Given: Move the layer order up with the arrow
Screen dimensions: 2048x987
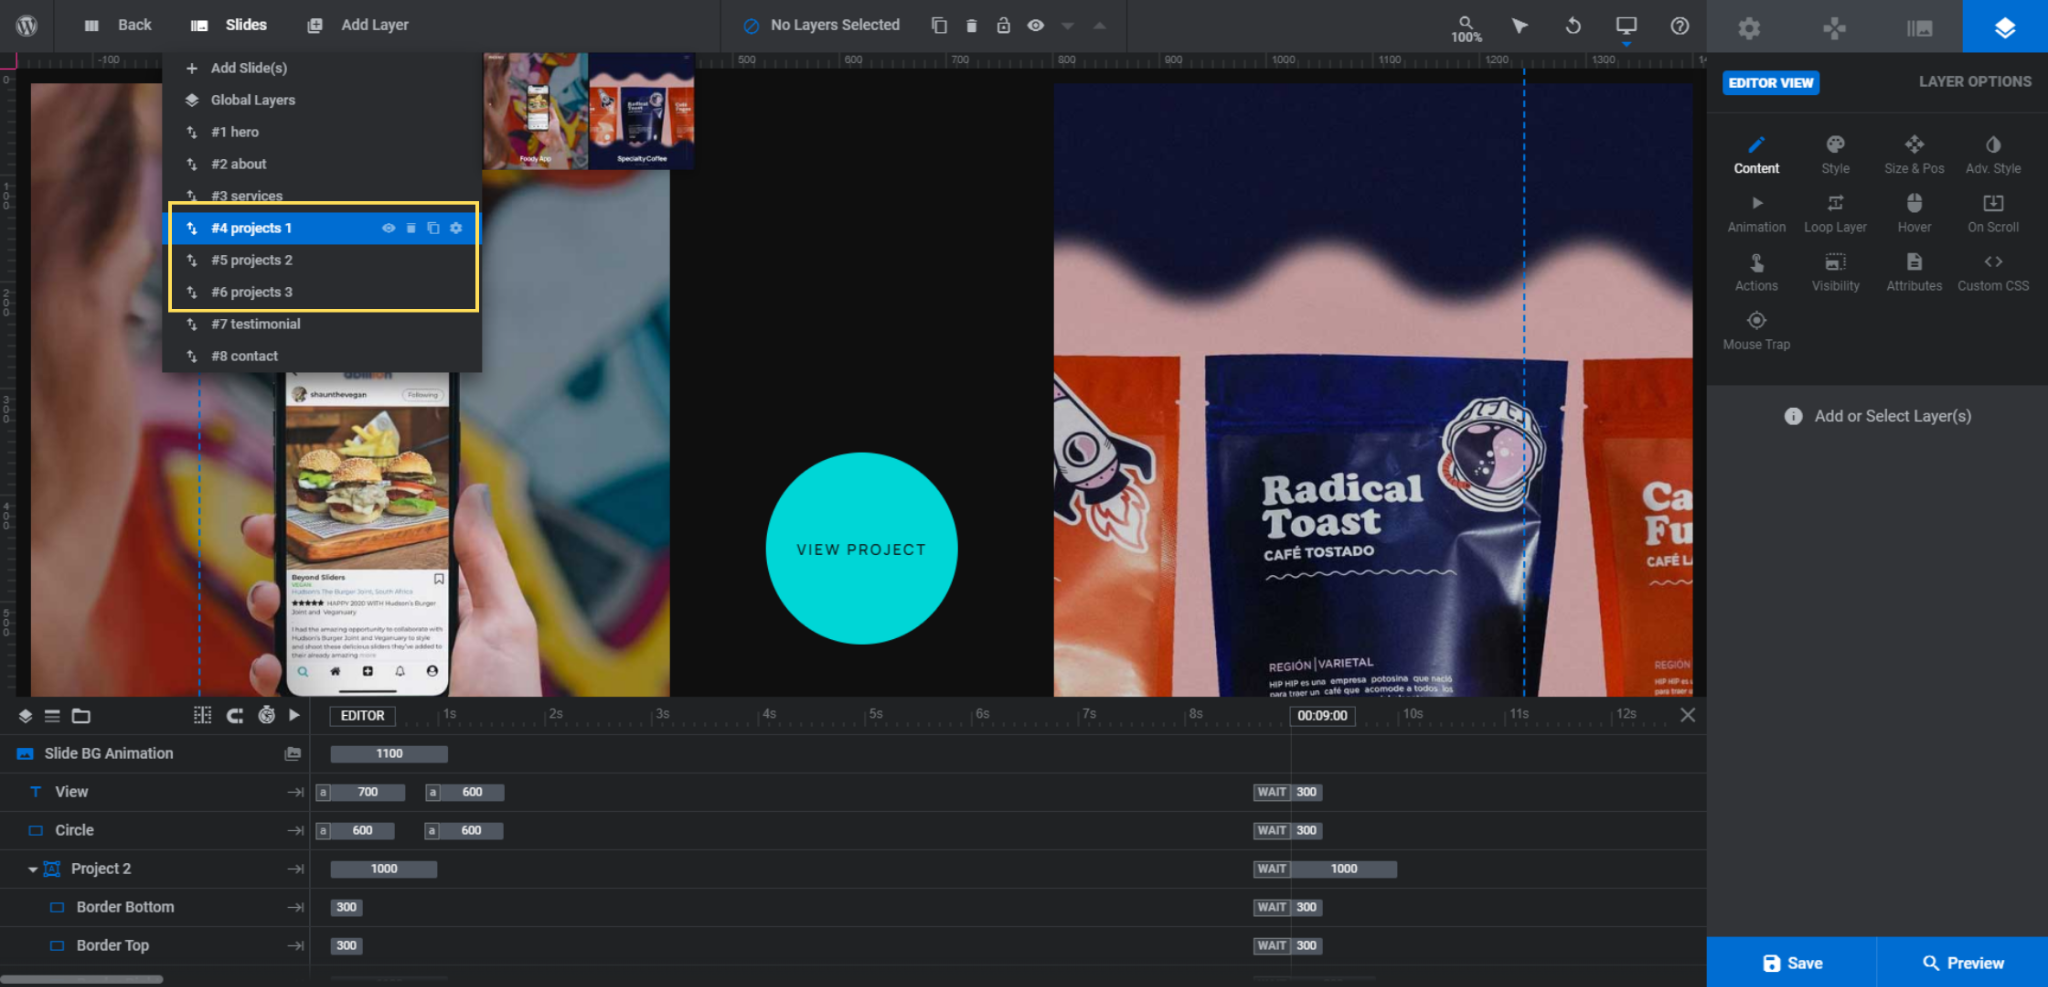Looking at the screenshot, I should pyautogui.click(x=1099, y=26).
